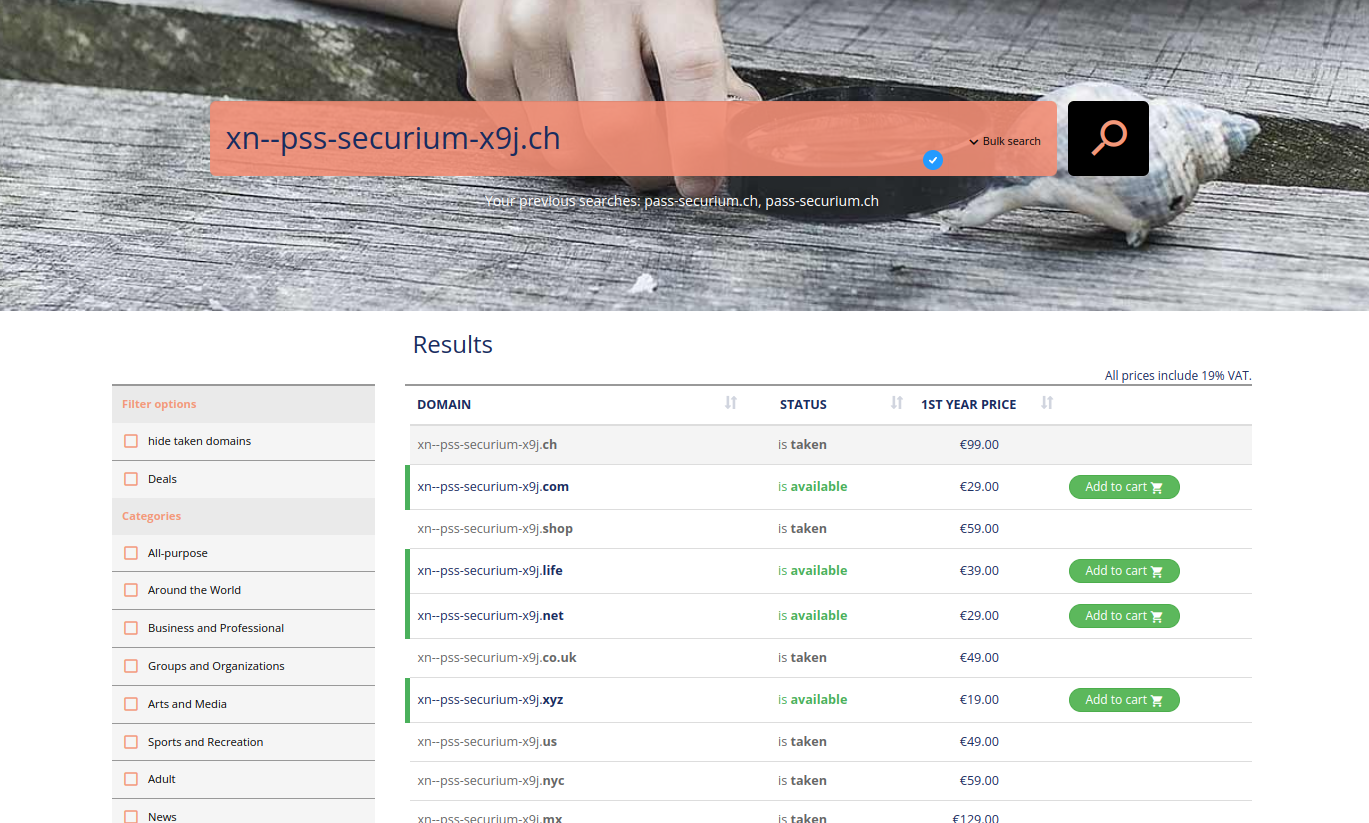The image size is (1369, 823).
Task: Click the xn--pss-securium-x9j.shop domain name
Action: (x=495, y=529)
